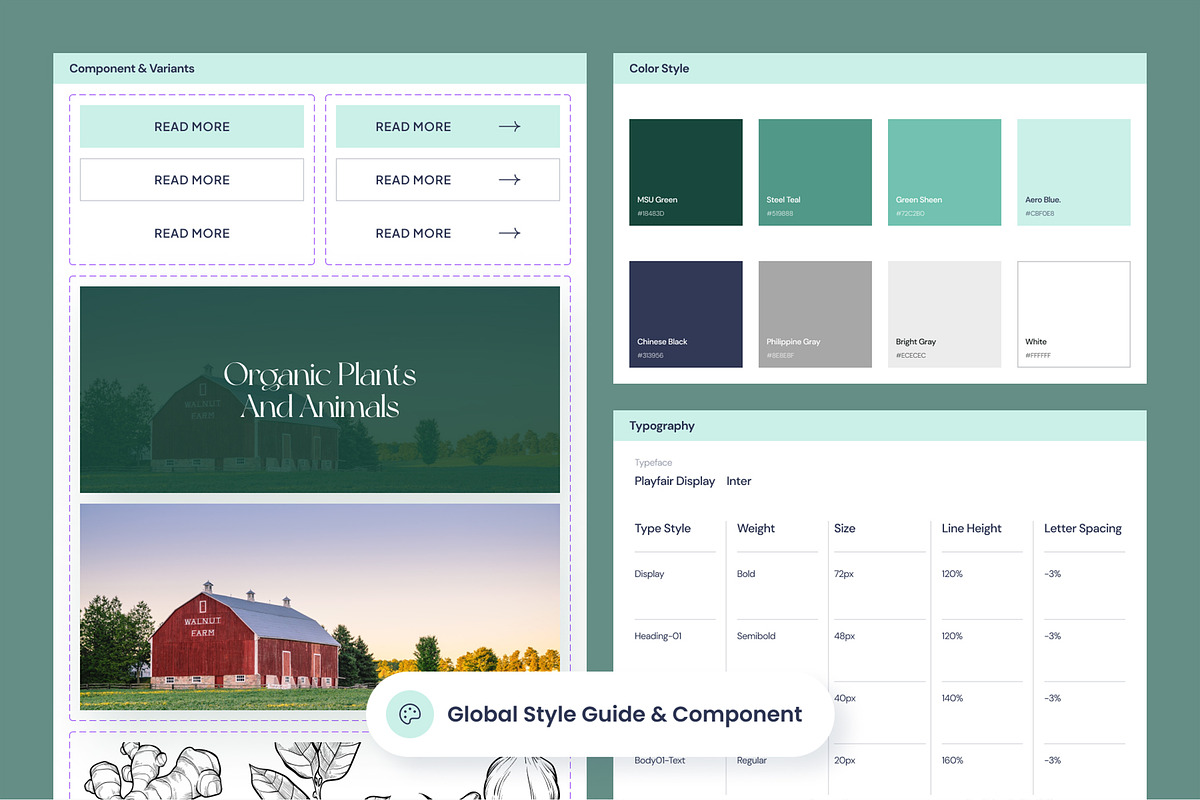
Task: Click the 140% line height cell
Action: [x=952, y=698]
